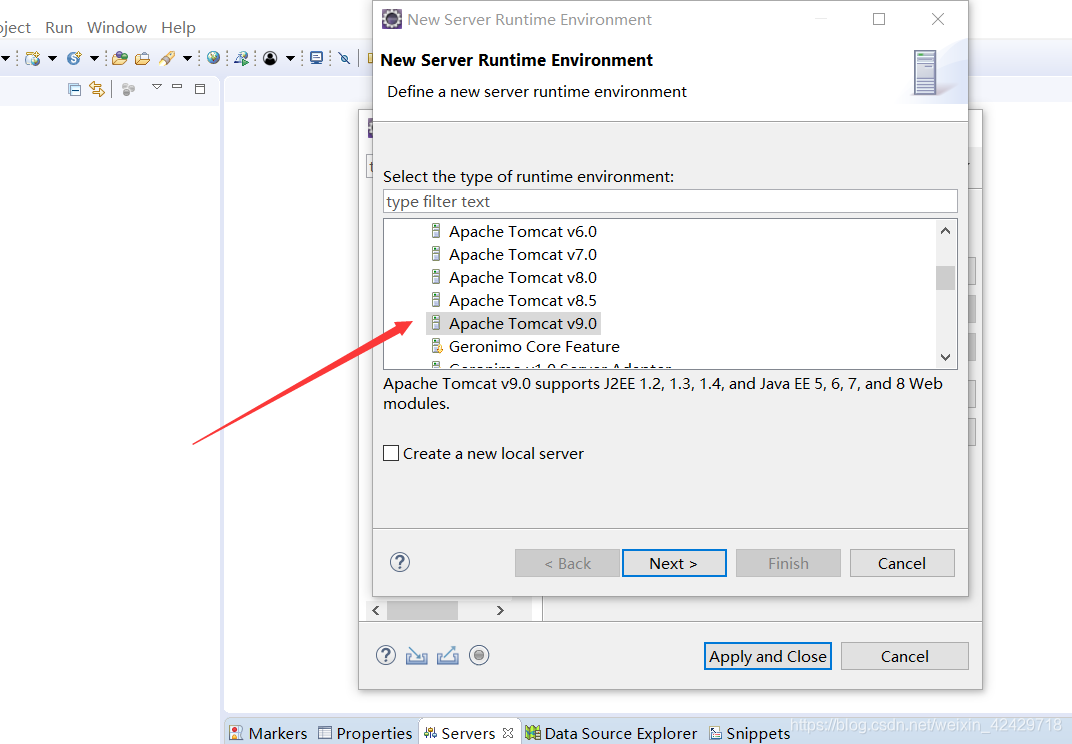
Task: Minimize the left explorer panel
Action: point(177,87)
